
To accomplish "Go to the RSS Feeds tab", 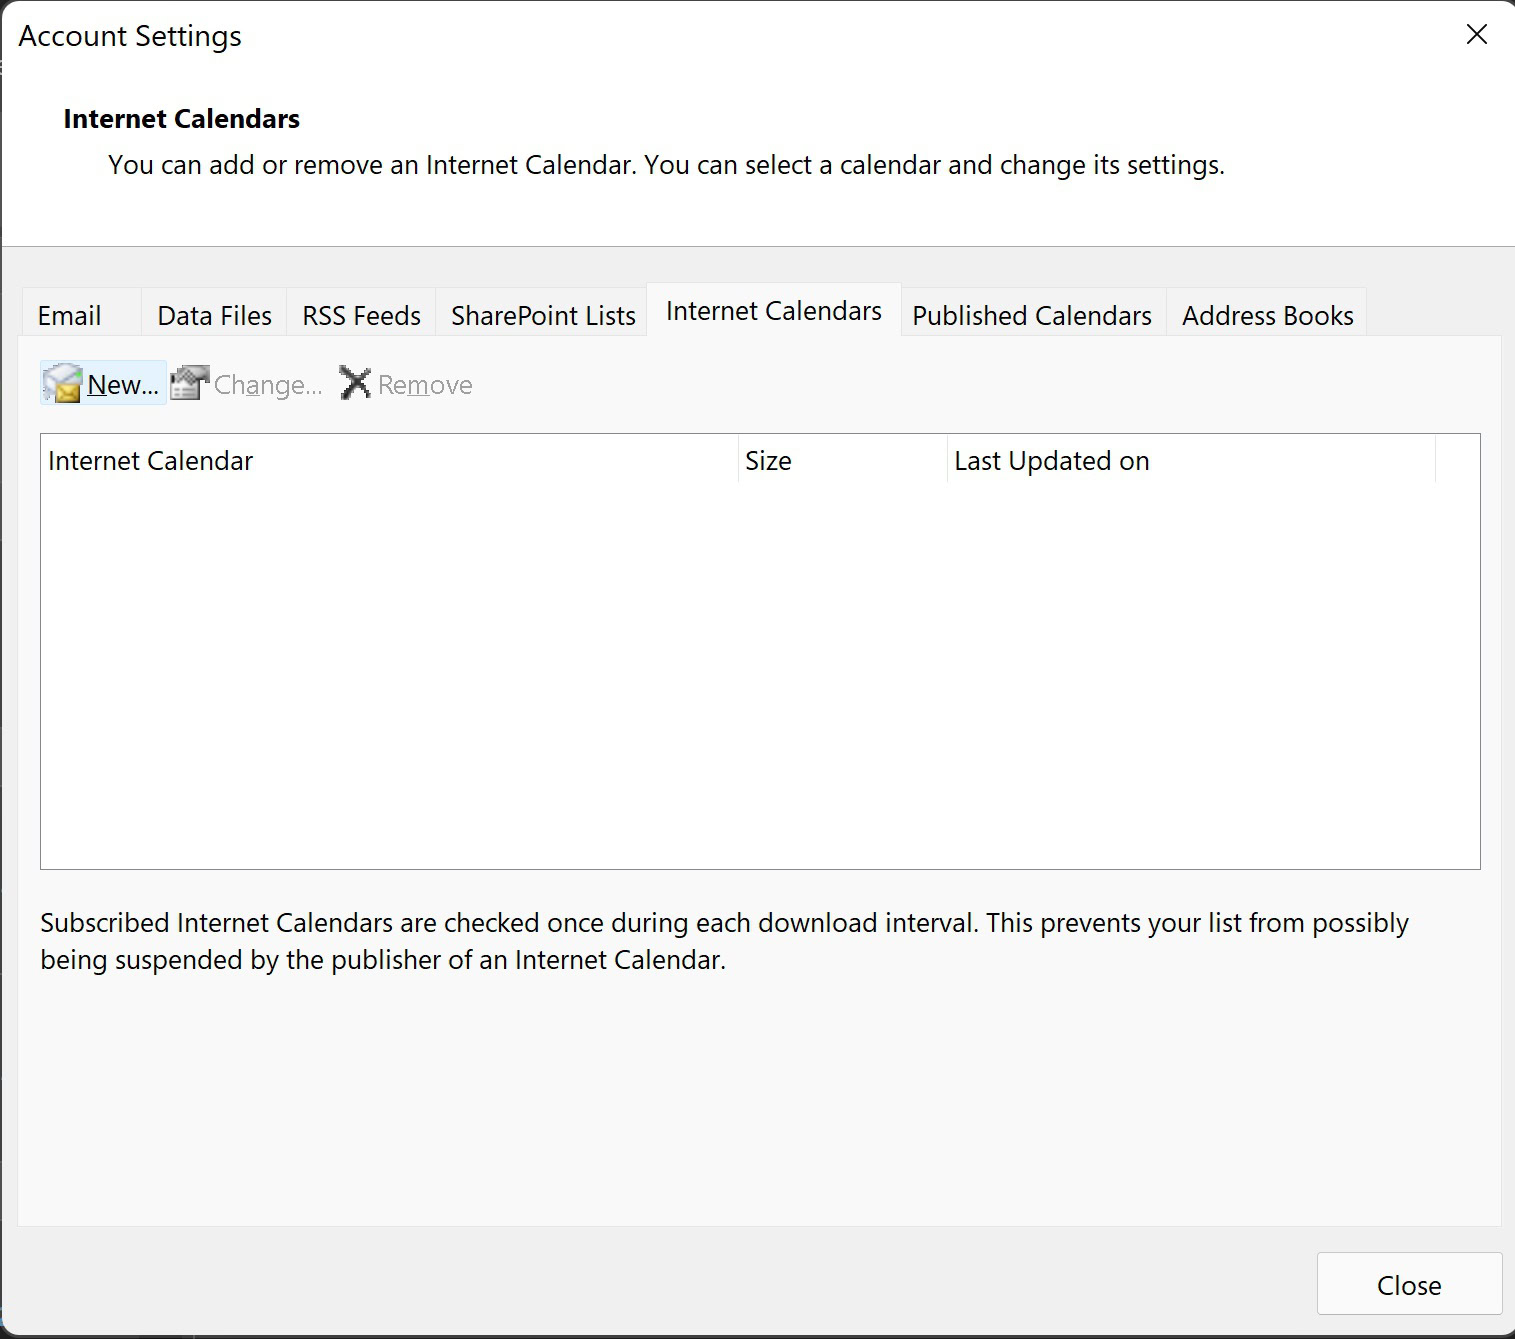I will coord(361,316).
